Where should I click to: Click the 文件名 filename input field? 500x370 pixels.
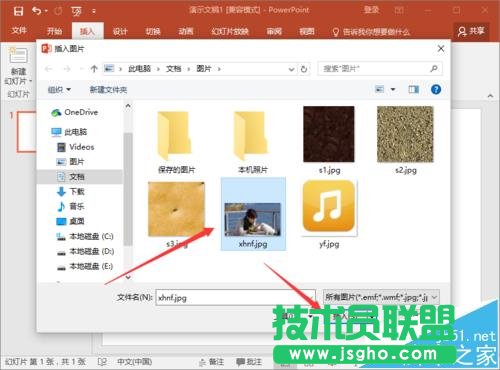[x=235, y=297]
